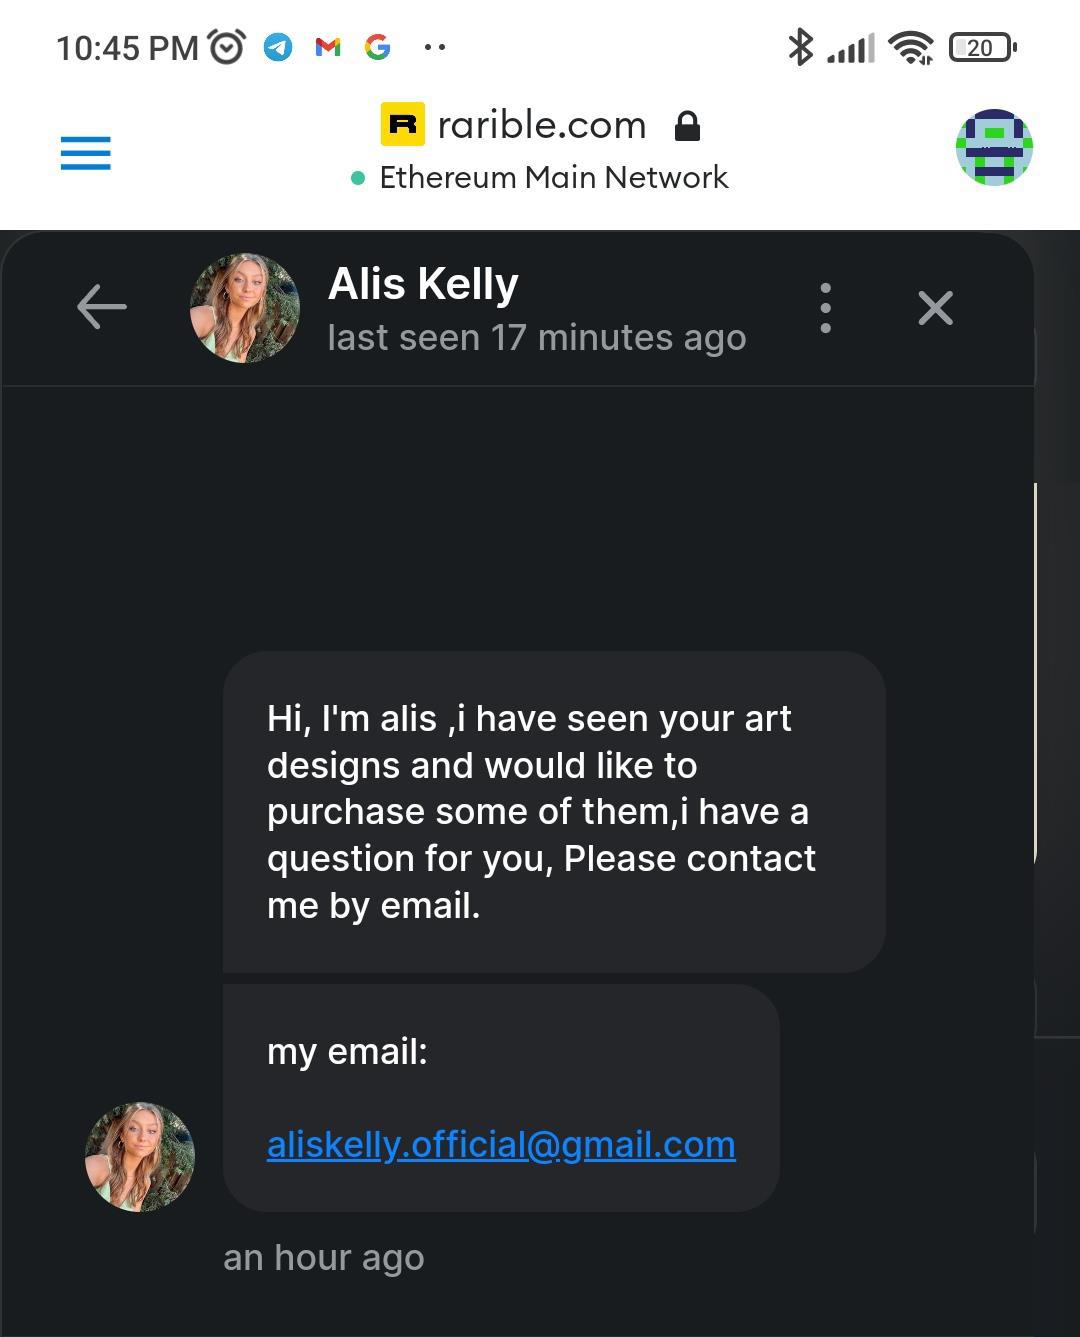Open the three-dot chat options menu
Image resolution: width=1080 pixels, height=1337 pixels.
825,307
